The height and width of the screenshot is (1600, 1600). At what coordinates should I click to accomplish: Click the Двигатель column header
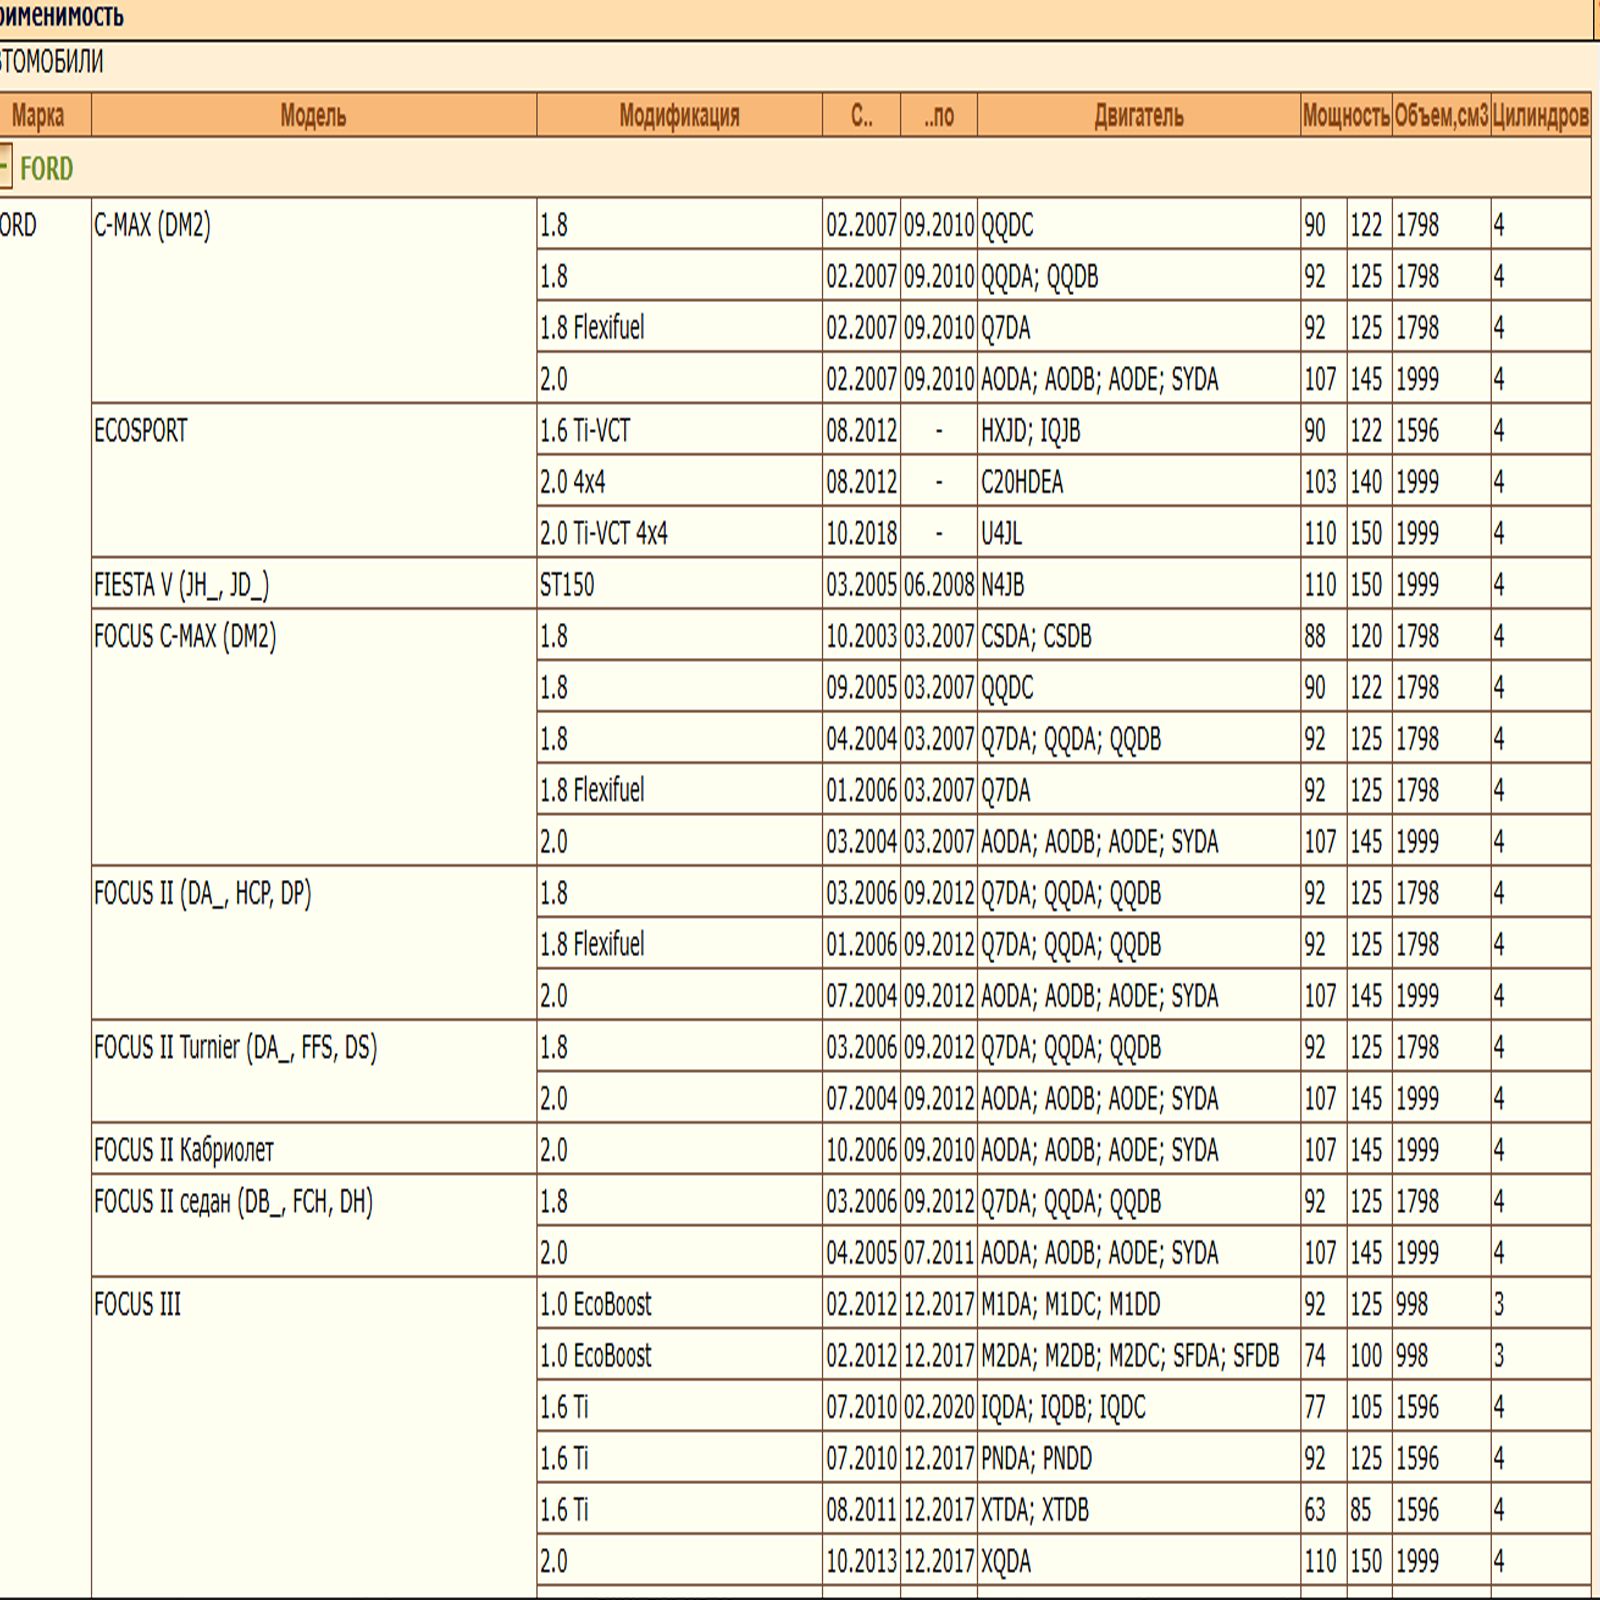coord(1138,116)
